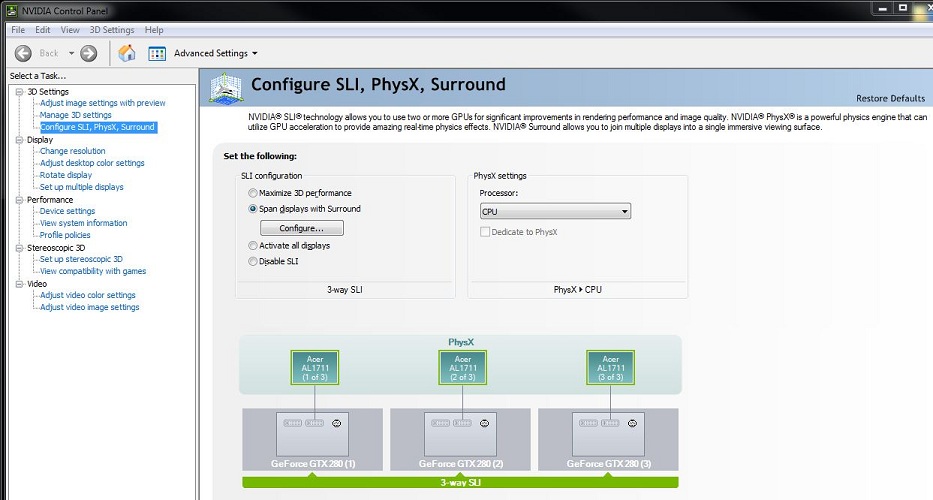
Task: Open Adjust video image settings
Action: click(x=89, y=307)
